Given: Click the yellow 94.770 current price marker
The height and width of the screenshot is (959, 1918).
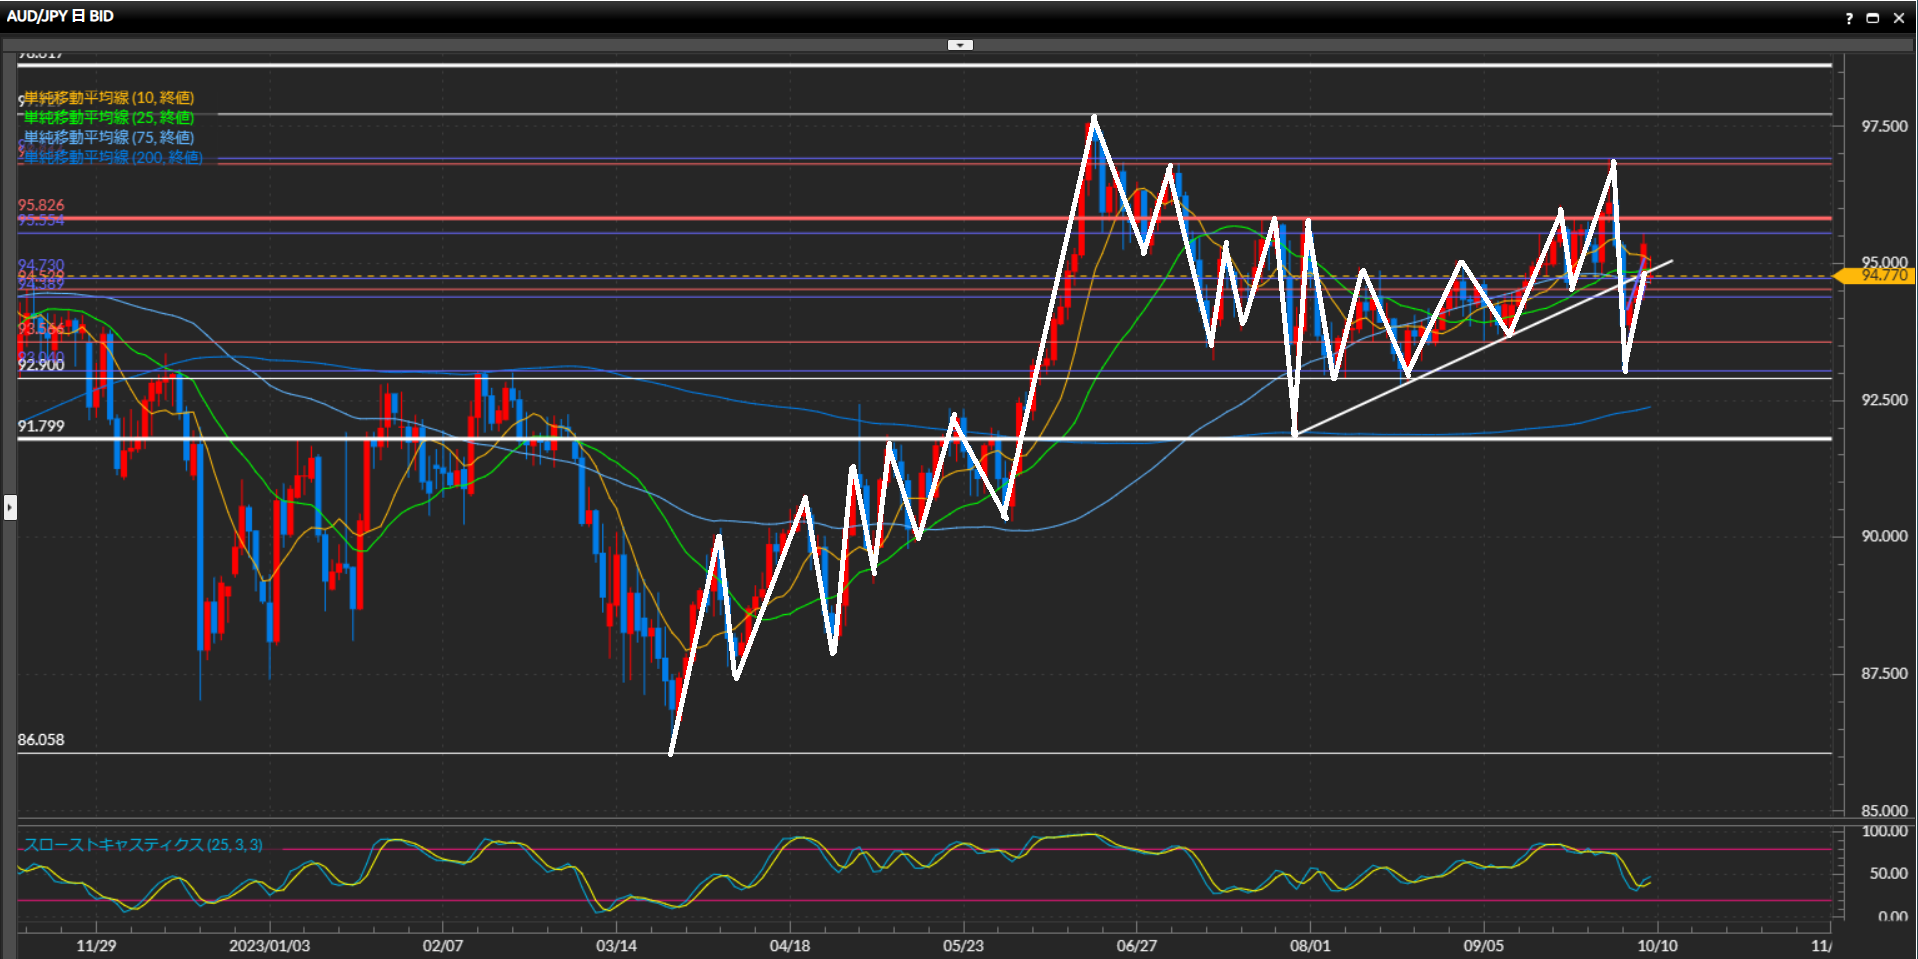Looking at the screenshot, I should pyautogui.click(x=1882, y=276).
